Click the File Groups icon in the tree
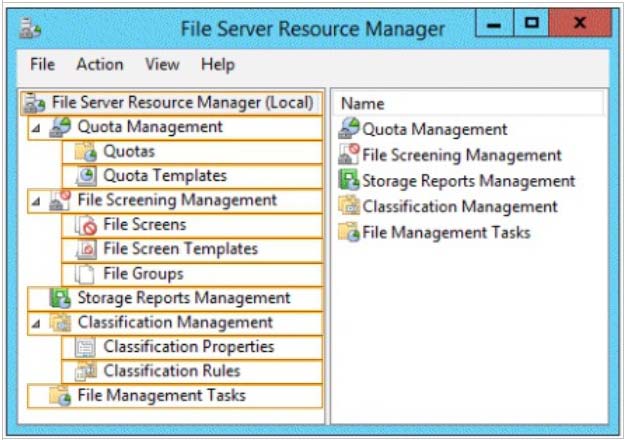The image size is (625, 440). click(x=85, y=274)
